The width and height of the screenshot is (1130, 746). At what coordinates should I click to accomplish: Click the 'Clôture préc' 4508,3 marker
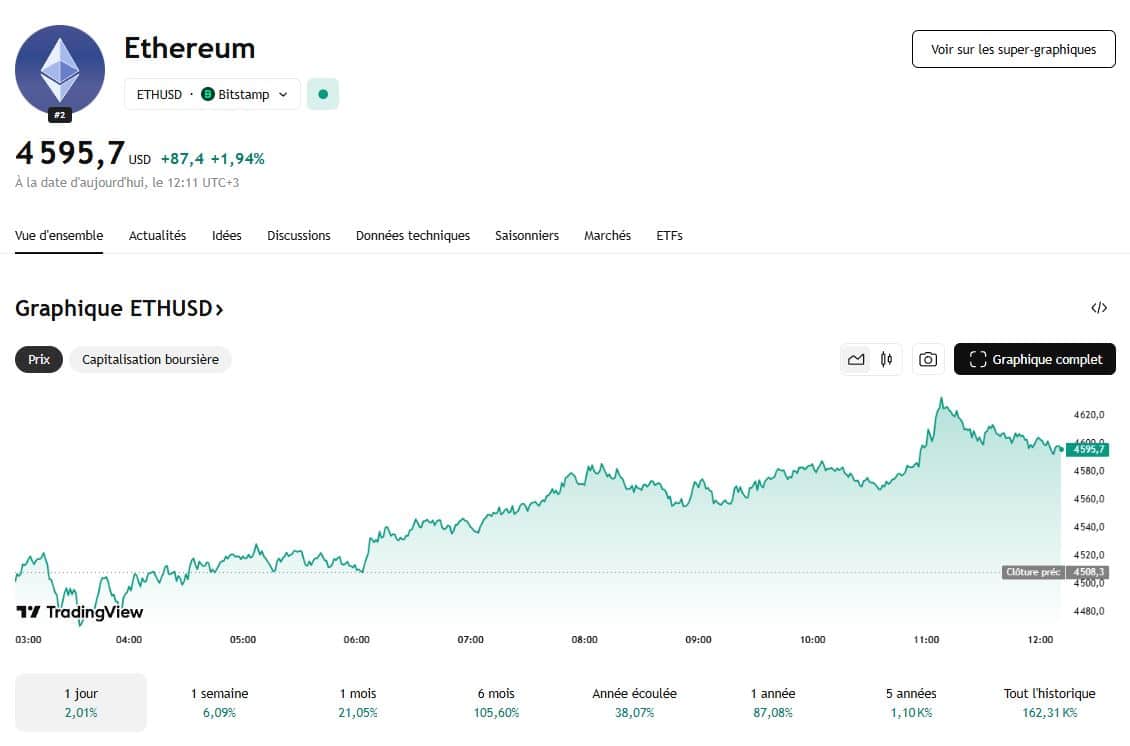point(1054,572)
